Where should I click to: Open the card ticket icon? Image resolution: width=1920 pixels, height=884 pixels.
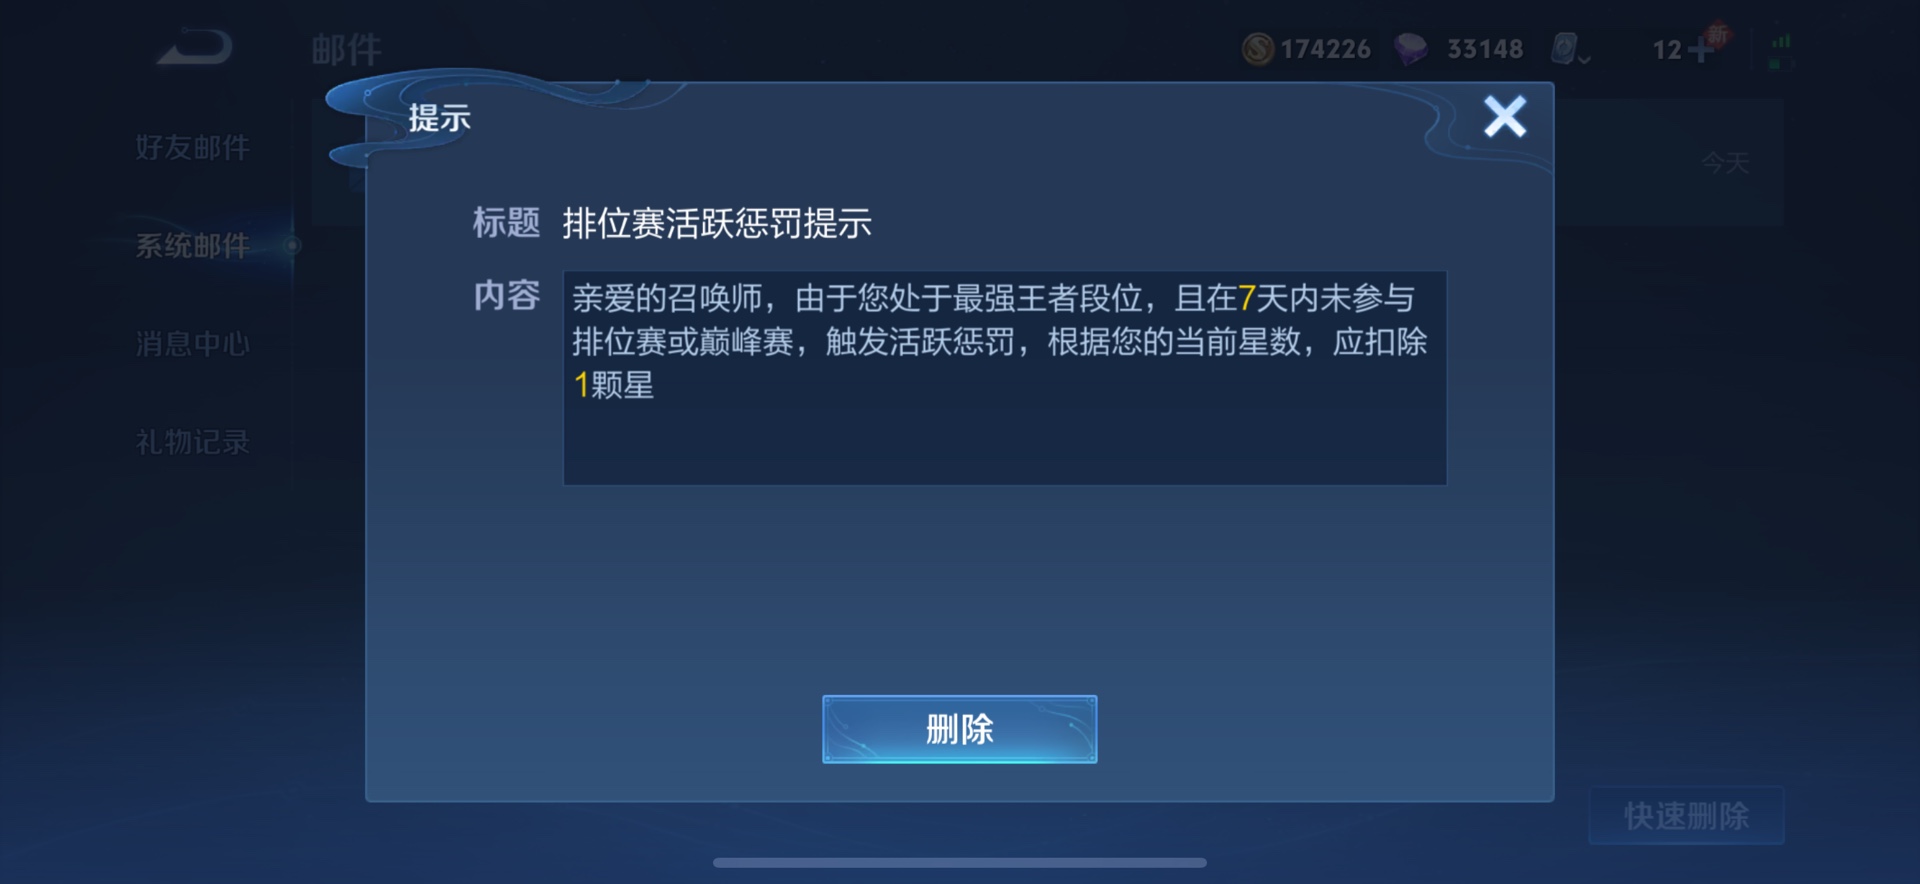pos(1564,48)
